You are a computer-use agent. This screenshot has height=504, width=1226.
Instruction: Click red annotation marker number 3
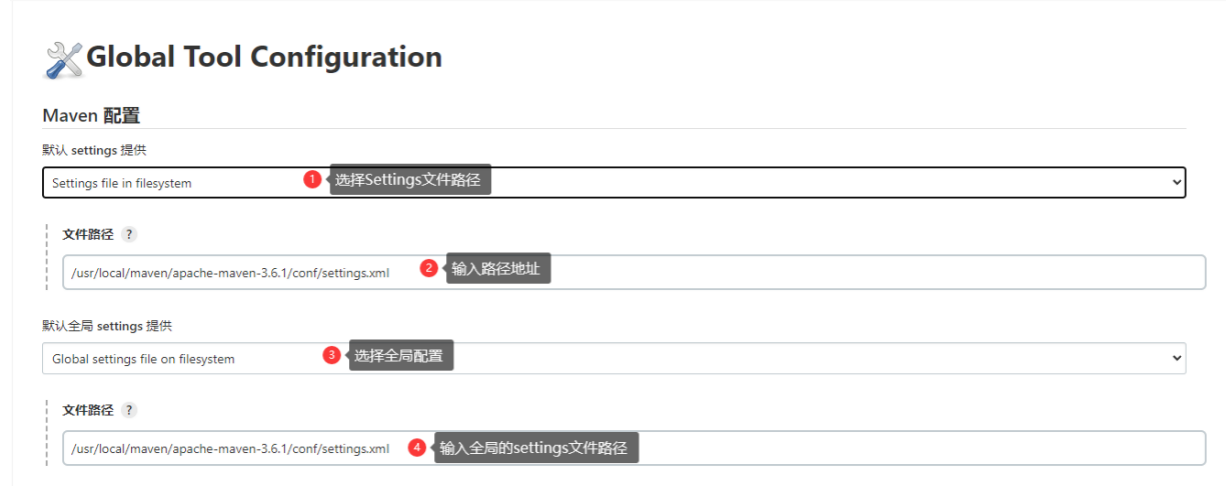click(x=332, y=355)
